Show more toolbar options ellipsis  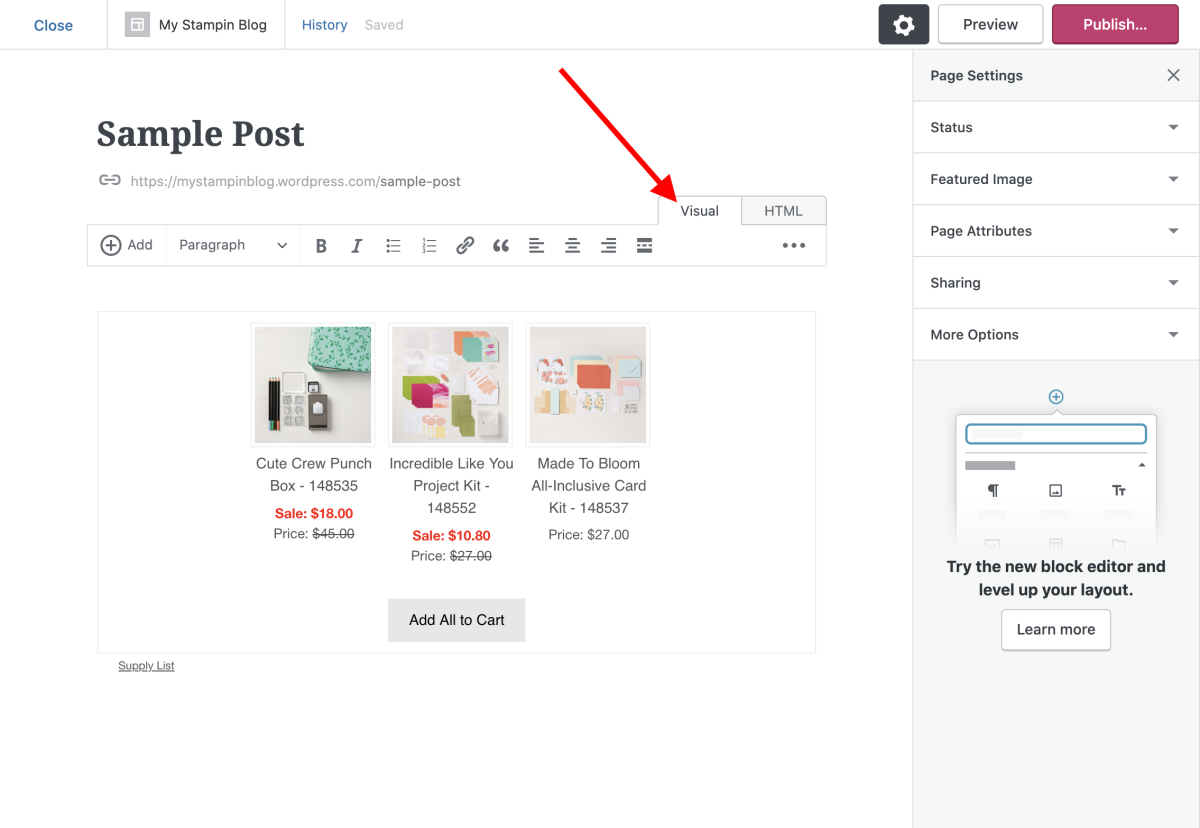tap(794, 246)
